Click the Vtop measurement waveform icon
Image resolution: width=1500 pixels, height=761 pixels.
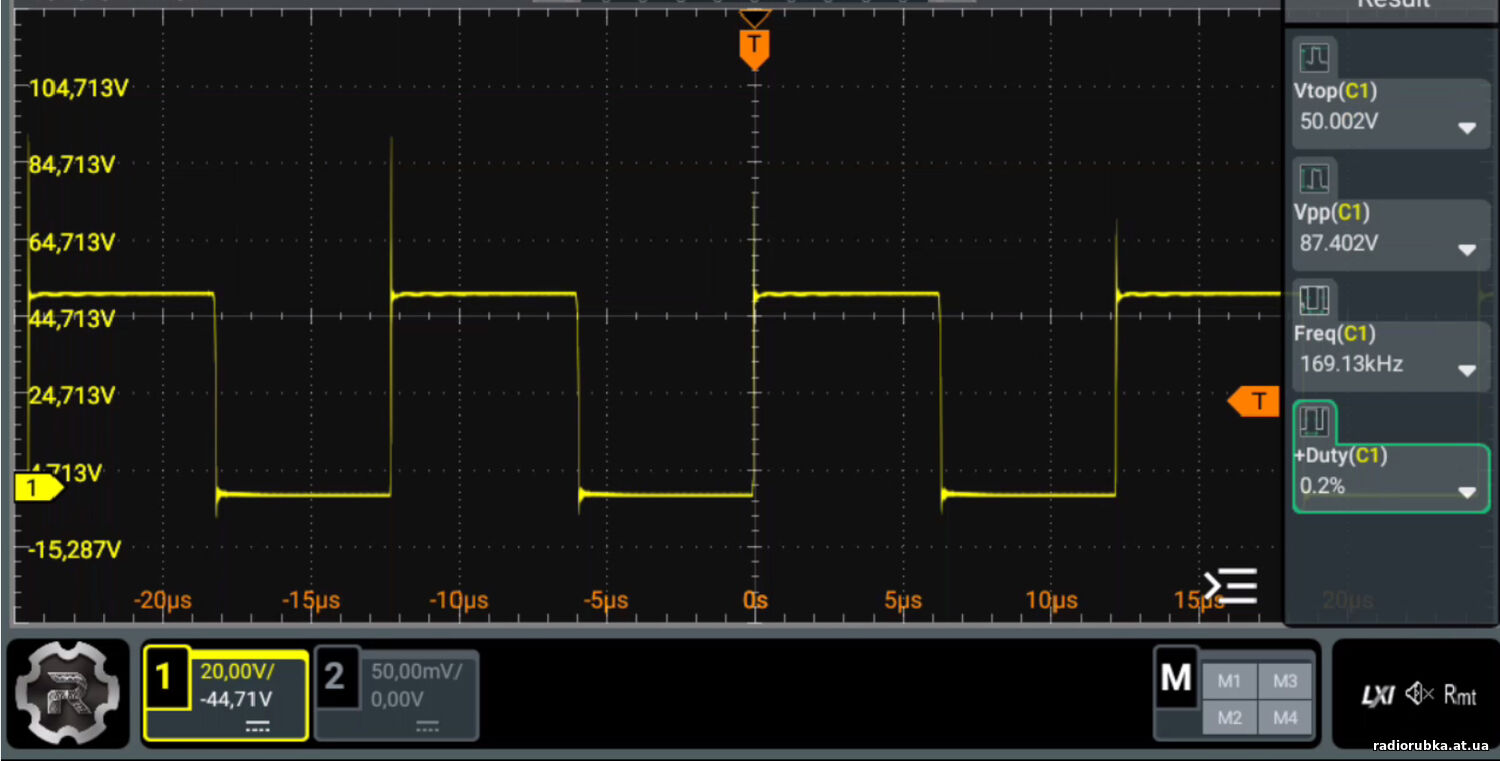pos(1314,57)
